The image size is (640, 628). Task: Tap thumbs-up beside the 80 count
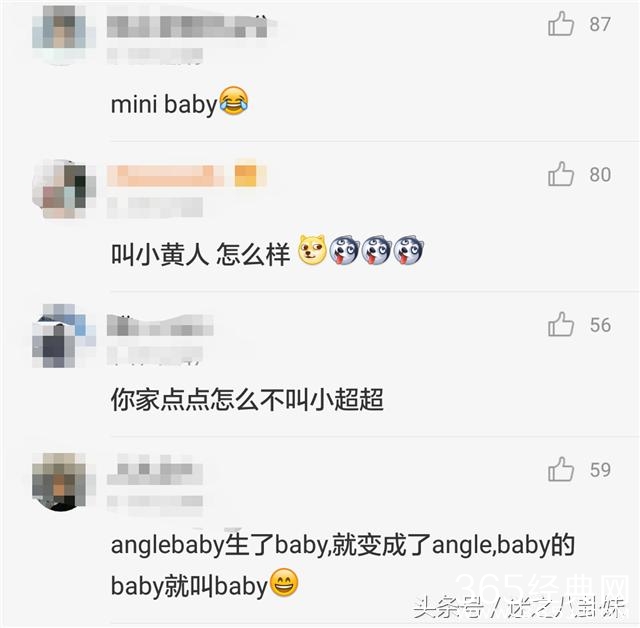click(561, 174)
